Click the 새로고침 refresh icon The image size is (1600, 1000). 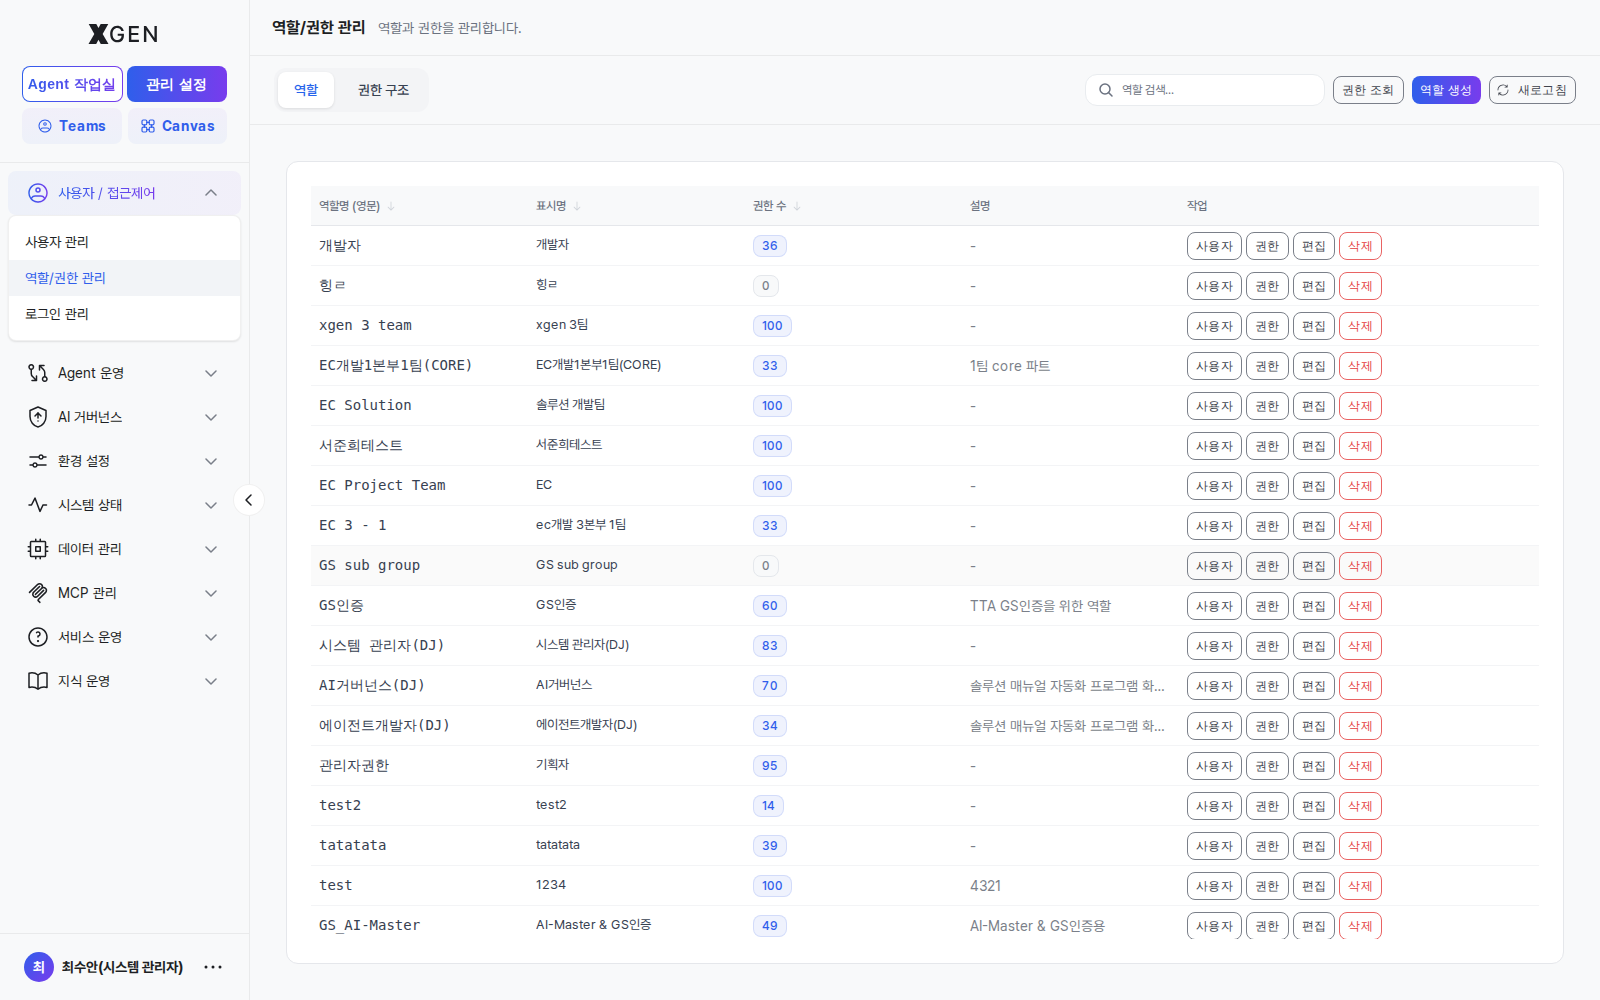(1503, 90)
